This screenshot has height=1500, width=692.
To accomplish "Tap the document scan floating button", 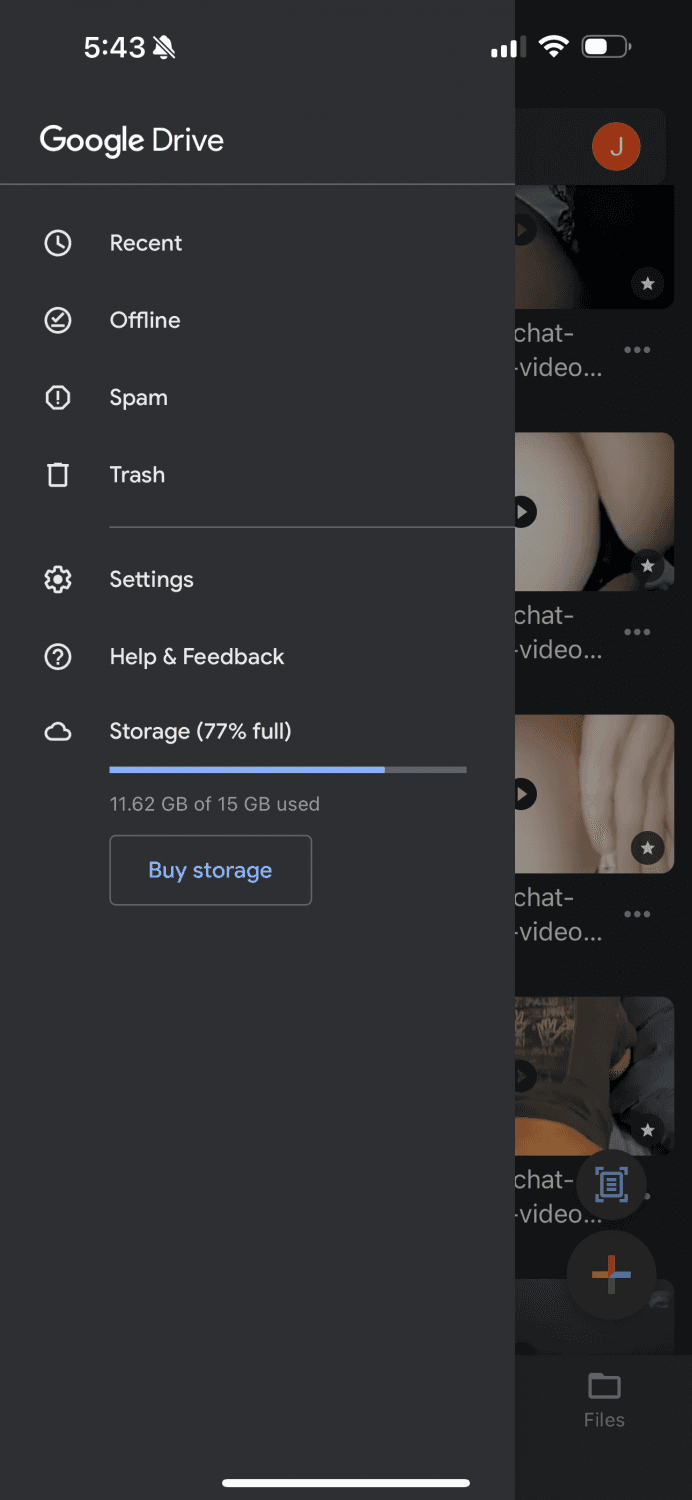I will (611, 1185).
